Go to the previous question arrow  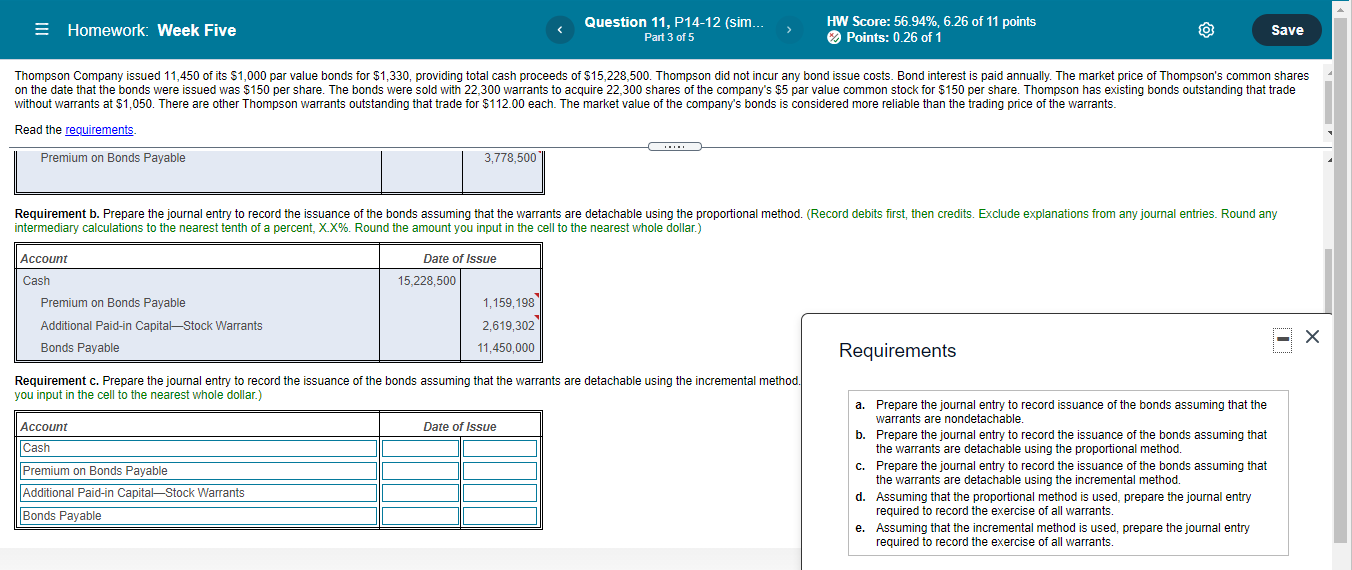(560, 30)
